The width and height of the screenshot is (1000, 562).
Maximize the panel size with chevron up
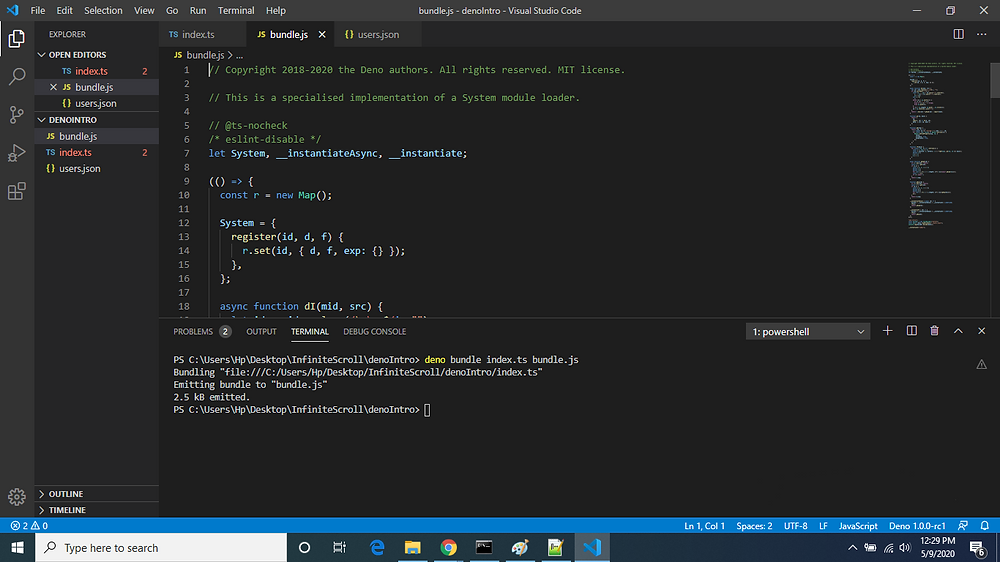(958, 331)
